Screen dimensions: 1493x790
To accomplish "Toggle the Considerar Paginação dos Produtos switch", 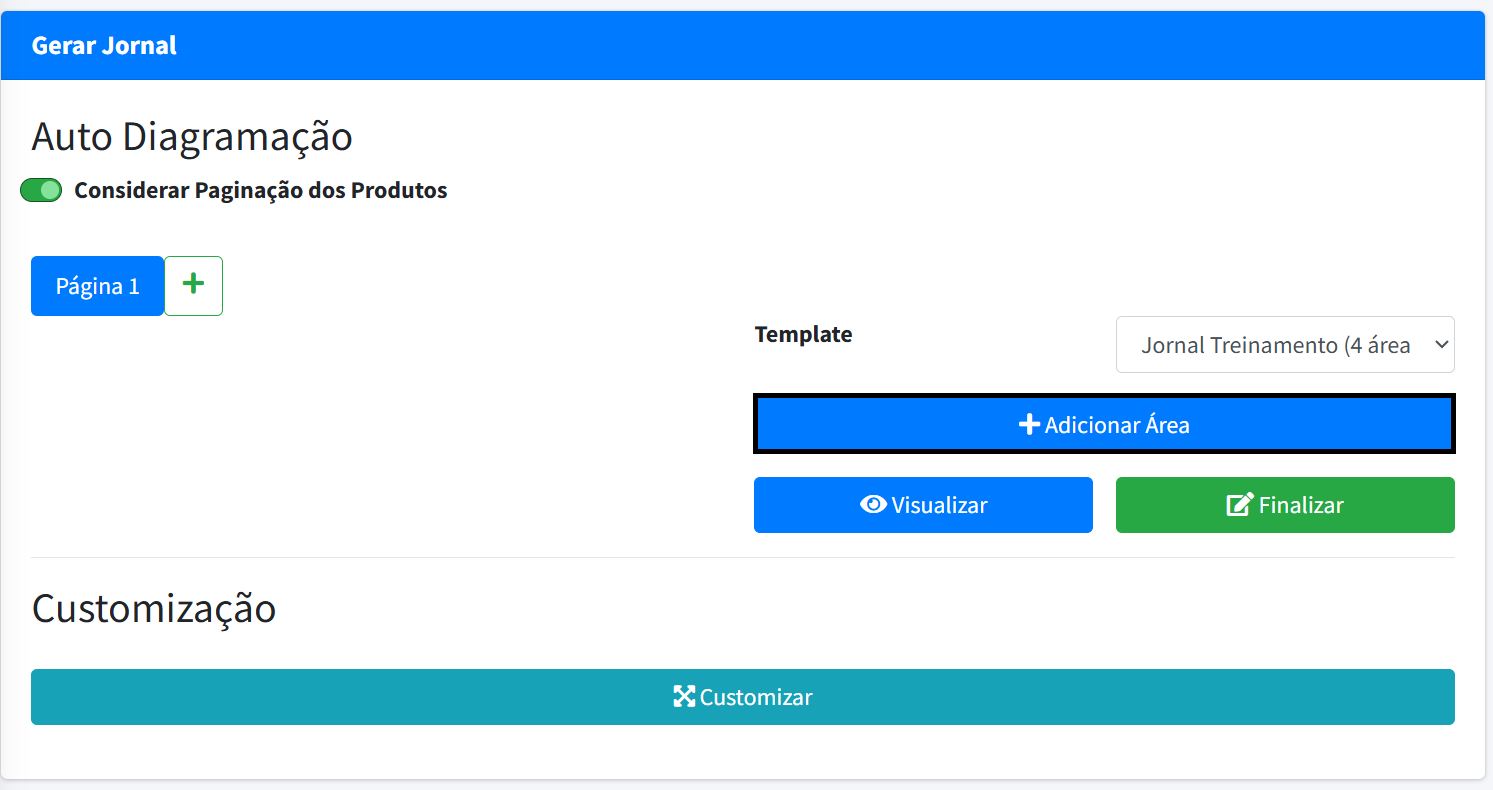I will click(x=41, y=191).
